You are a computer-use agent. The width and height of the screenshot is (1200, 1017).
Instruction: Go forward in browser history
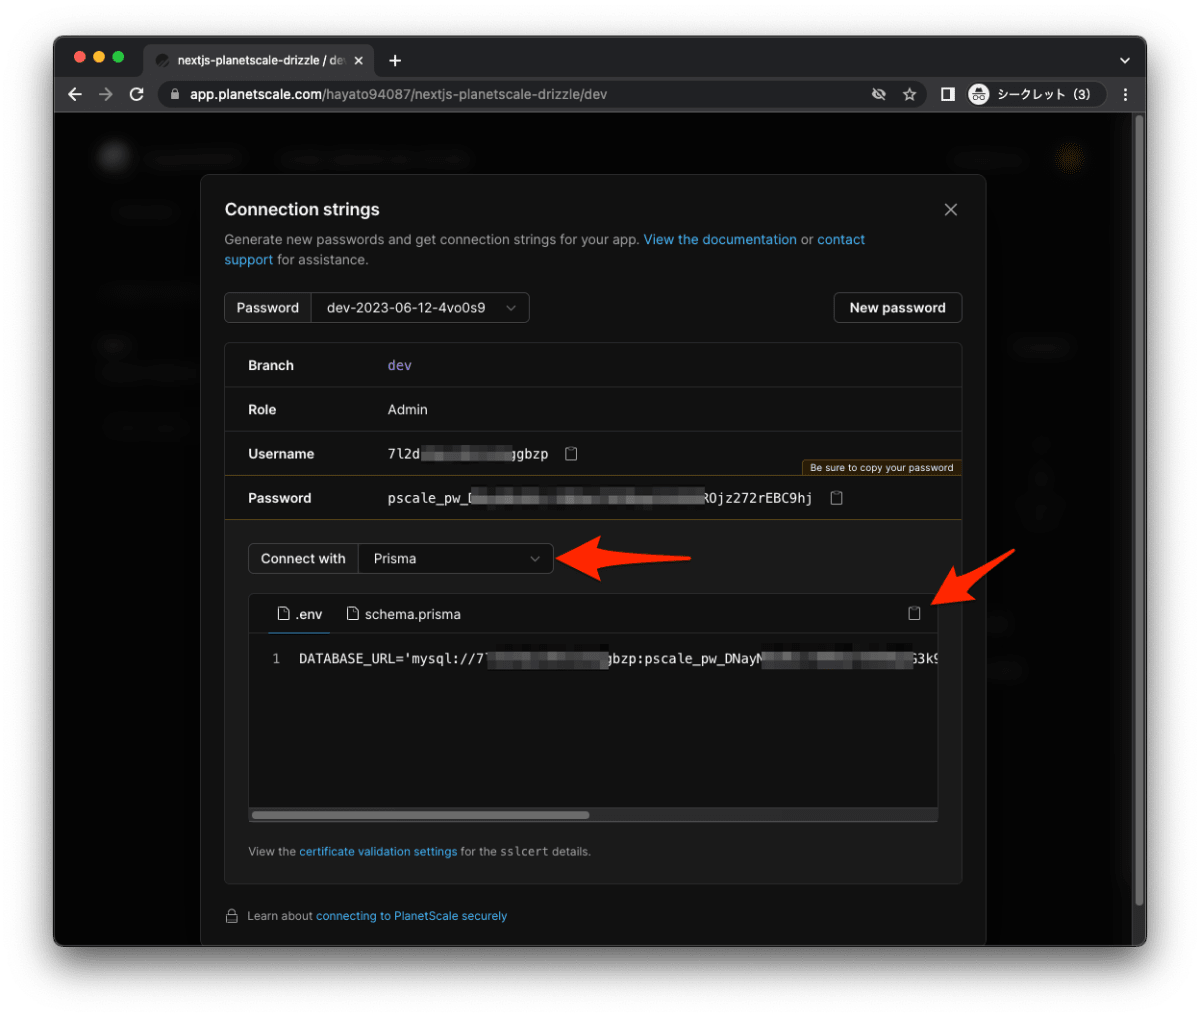click(106, 94)
